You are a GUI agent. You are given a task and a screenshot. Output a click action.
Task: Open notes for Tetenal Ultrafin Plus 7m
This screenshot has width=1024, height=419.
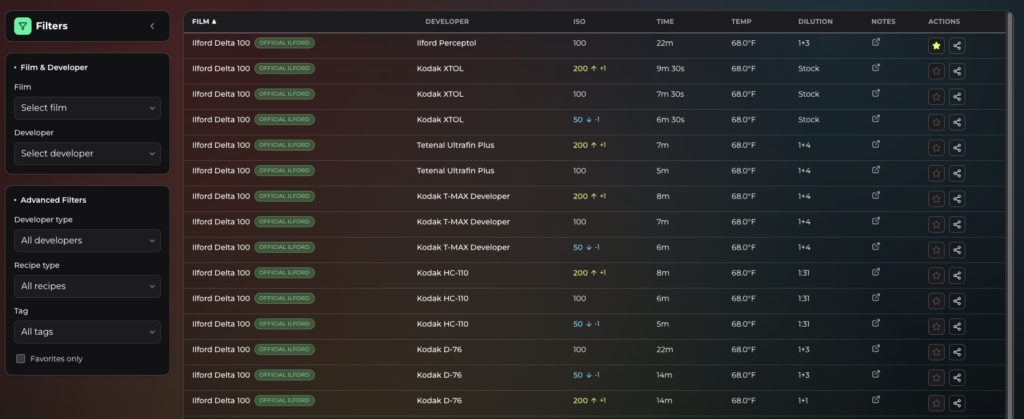coord(876,145)
